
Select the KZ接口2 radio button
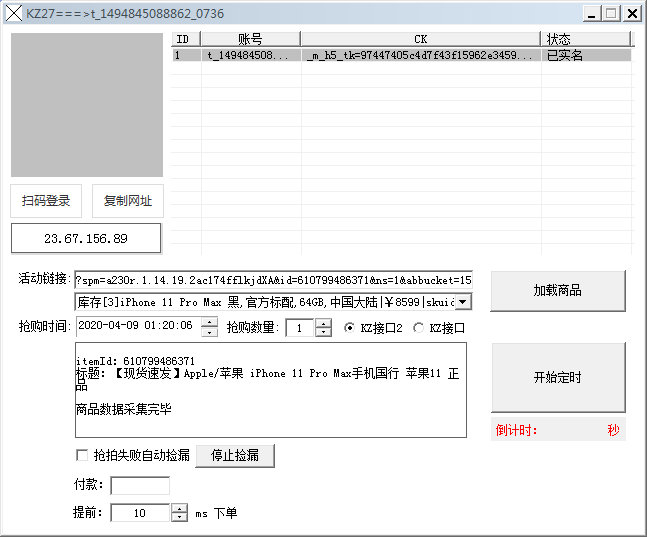pos(349,328)
